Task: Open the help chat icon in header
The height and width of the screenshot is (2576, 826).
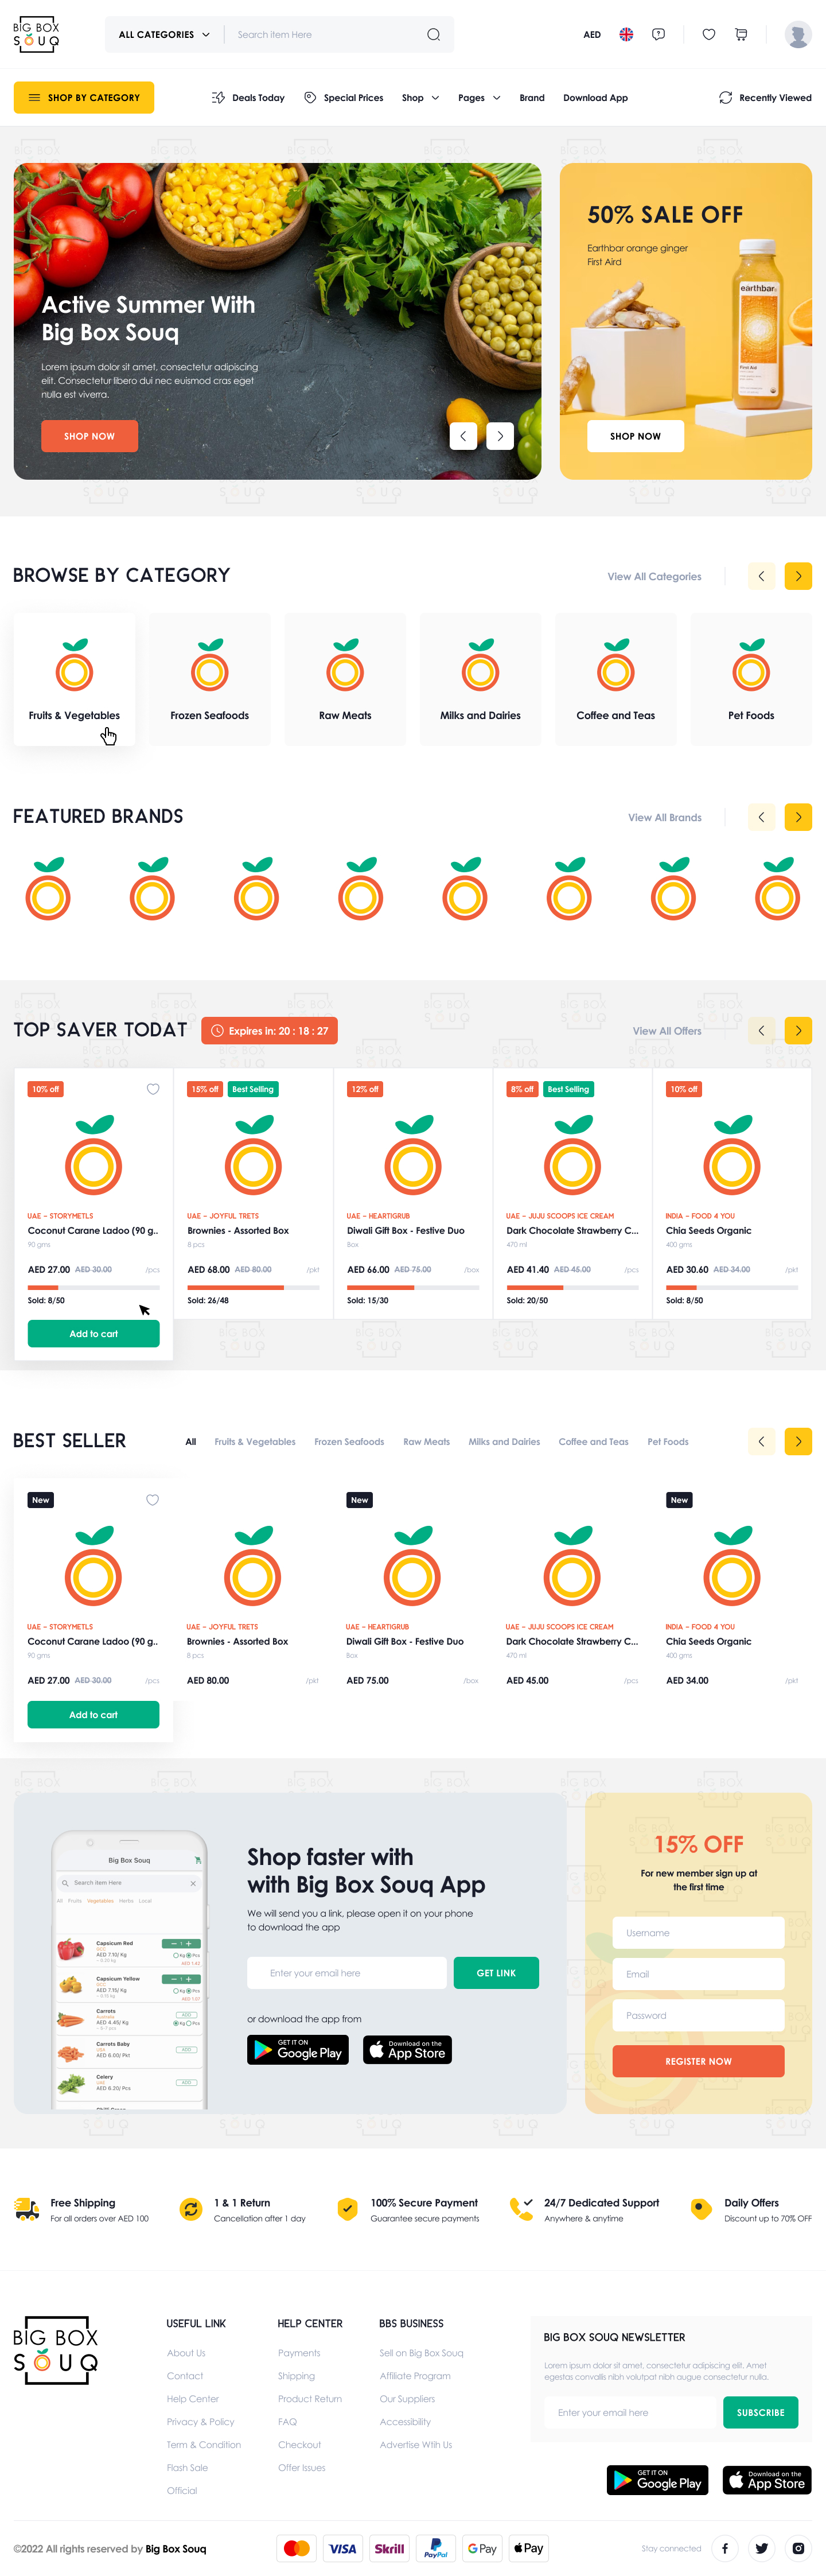Action: pos(658,35)
